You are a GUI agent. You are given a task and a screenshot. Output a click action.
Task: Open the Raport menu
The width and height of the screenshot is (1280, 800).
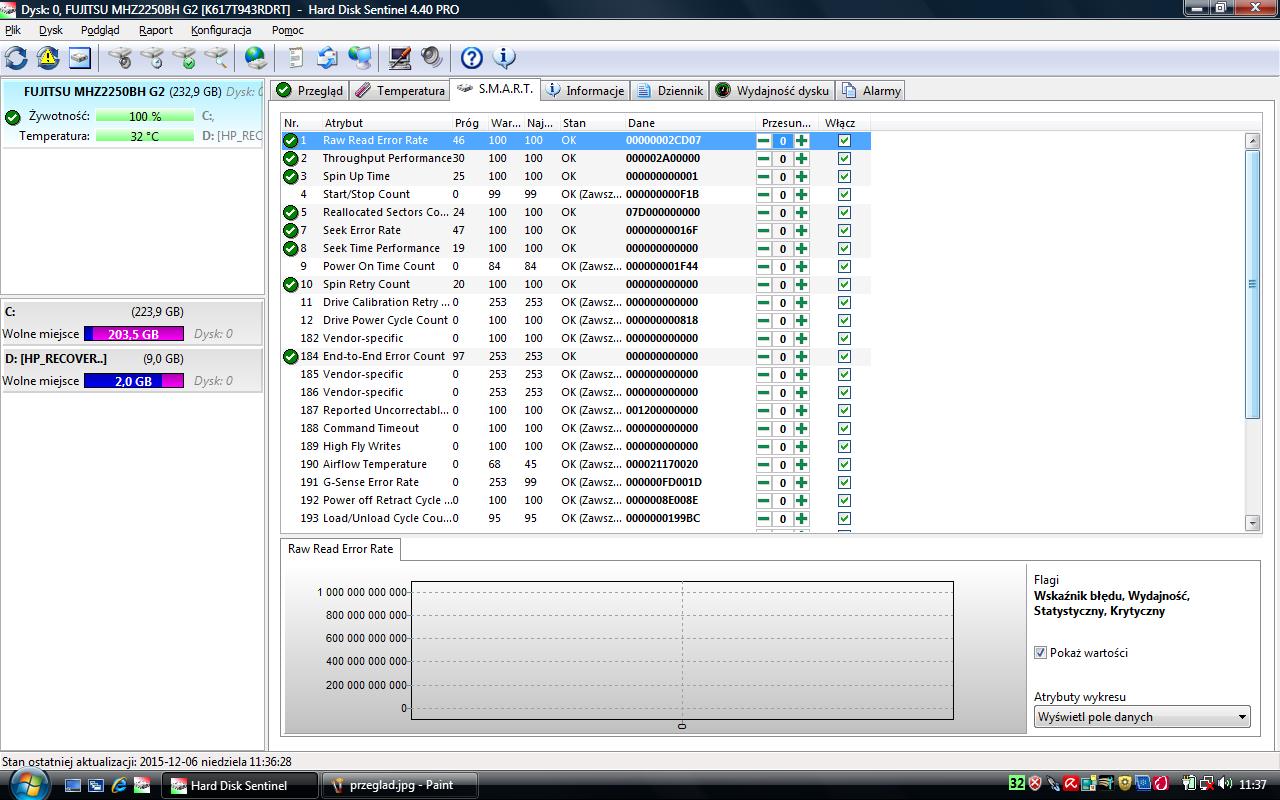pos(156,30)
